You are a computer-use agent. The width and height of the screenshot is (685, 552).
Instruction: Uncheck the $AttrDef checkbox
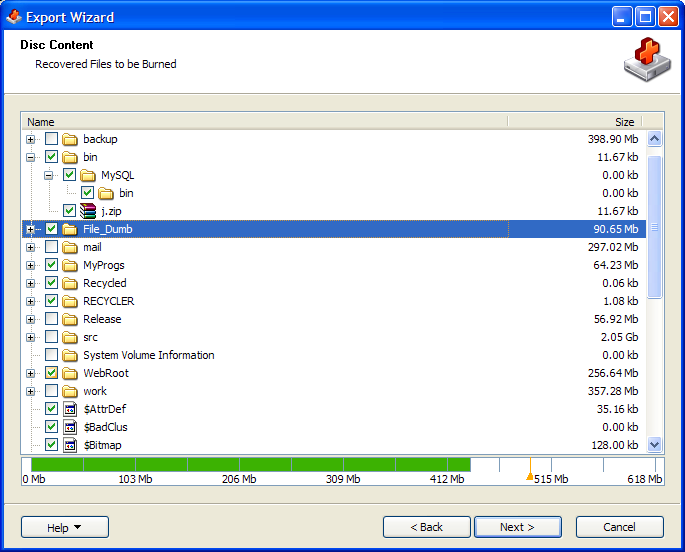[x=52, y=409]
